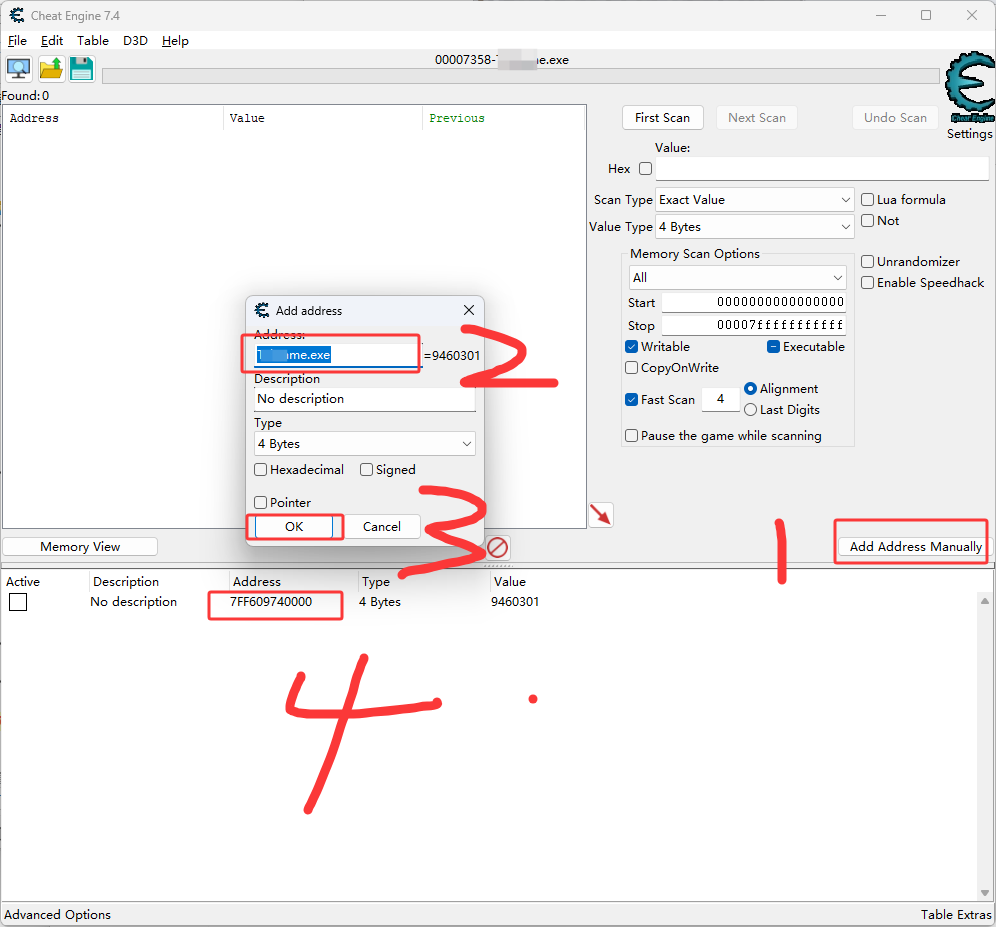Click the red arrow copy-to-address-list icon
Screen dimensions: 996x927
[x=601, y=515]
